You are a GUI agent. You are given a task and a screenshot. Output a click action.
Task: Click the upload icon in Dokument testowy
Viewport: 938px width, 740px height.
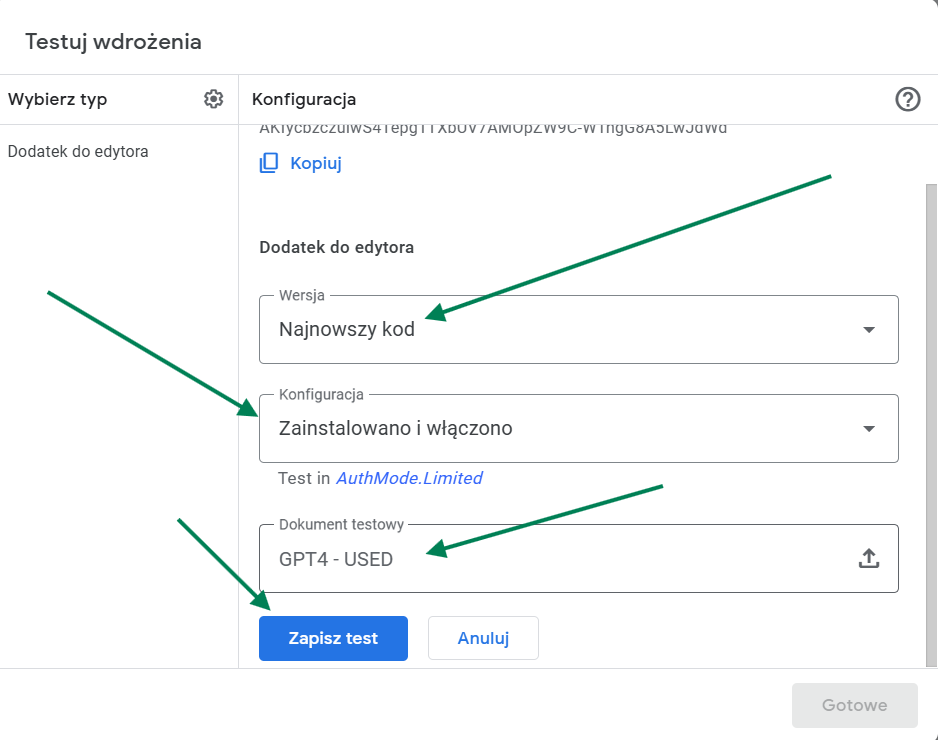pos(868,559)
